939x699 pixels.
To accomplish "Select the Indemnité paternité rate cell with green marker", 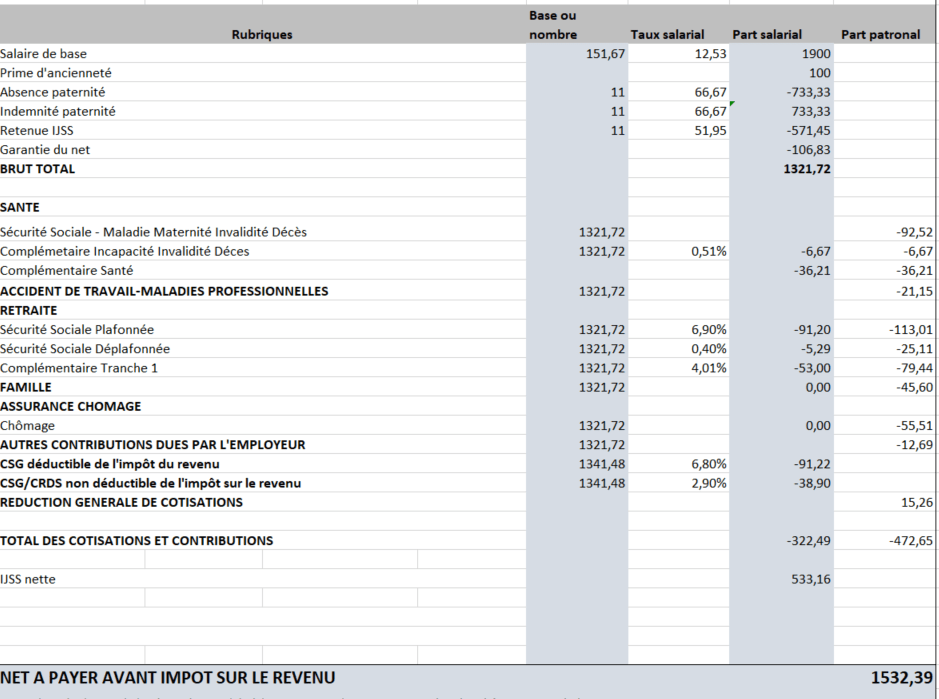I will pyautogui.click(x=678, y=111).
